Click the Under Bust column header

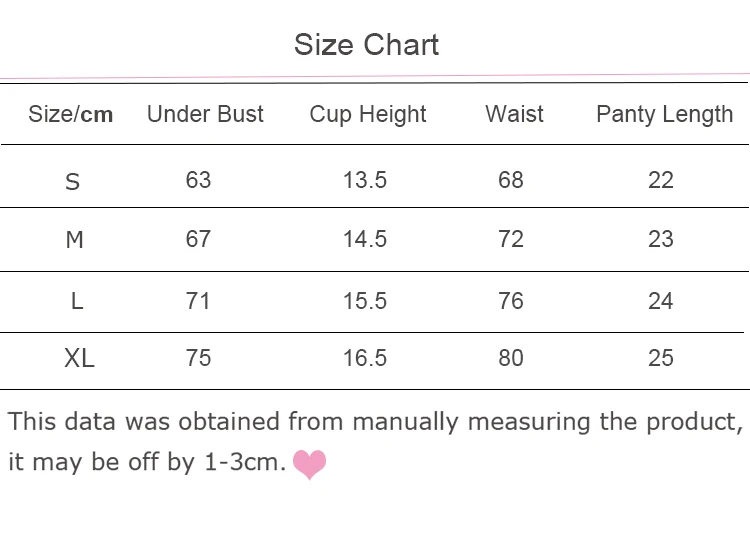[205, 114]
